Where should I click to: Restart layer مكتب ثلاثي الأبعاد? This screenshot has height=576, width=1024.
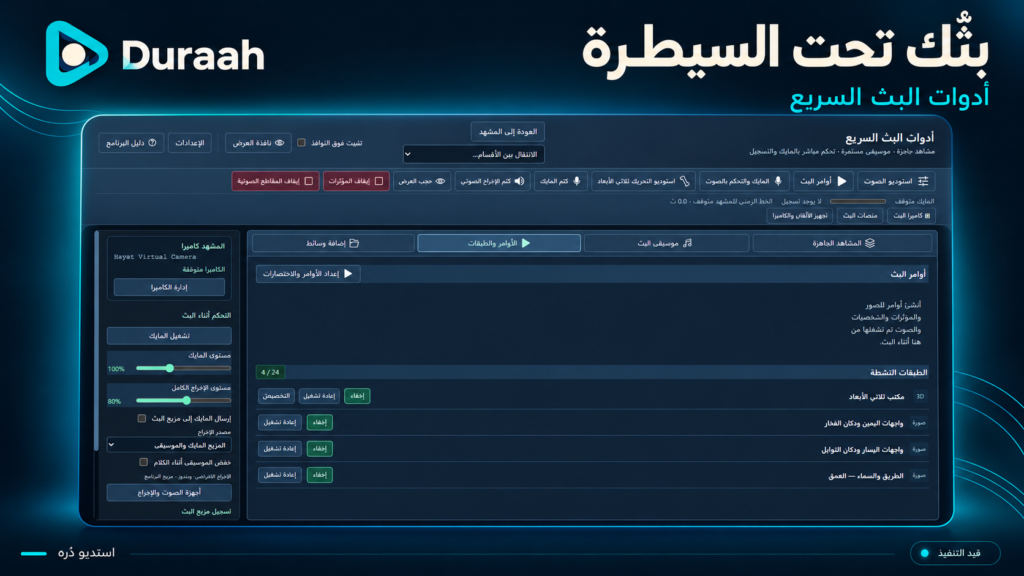coord(319,396)
